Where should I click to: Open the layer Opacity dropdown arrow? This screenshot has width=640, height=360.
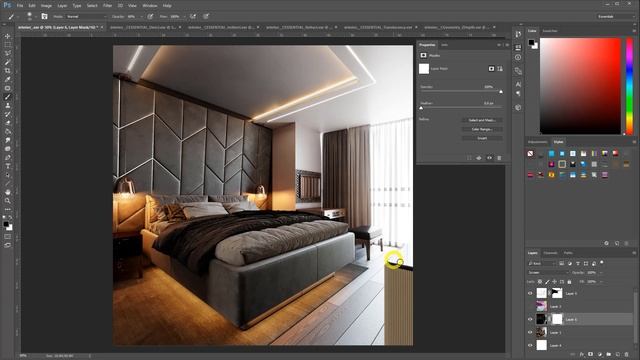600,272
